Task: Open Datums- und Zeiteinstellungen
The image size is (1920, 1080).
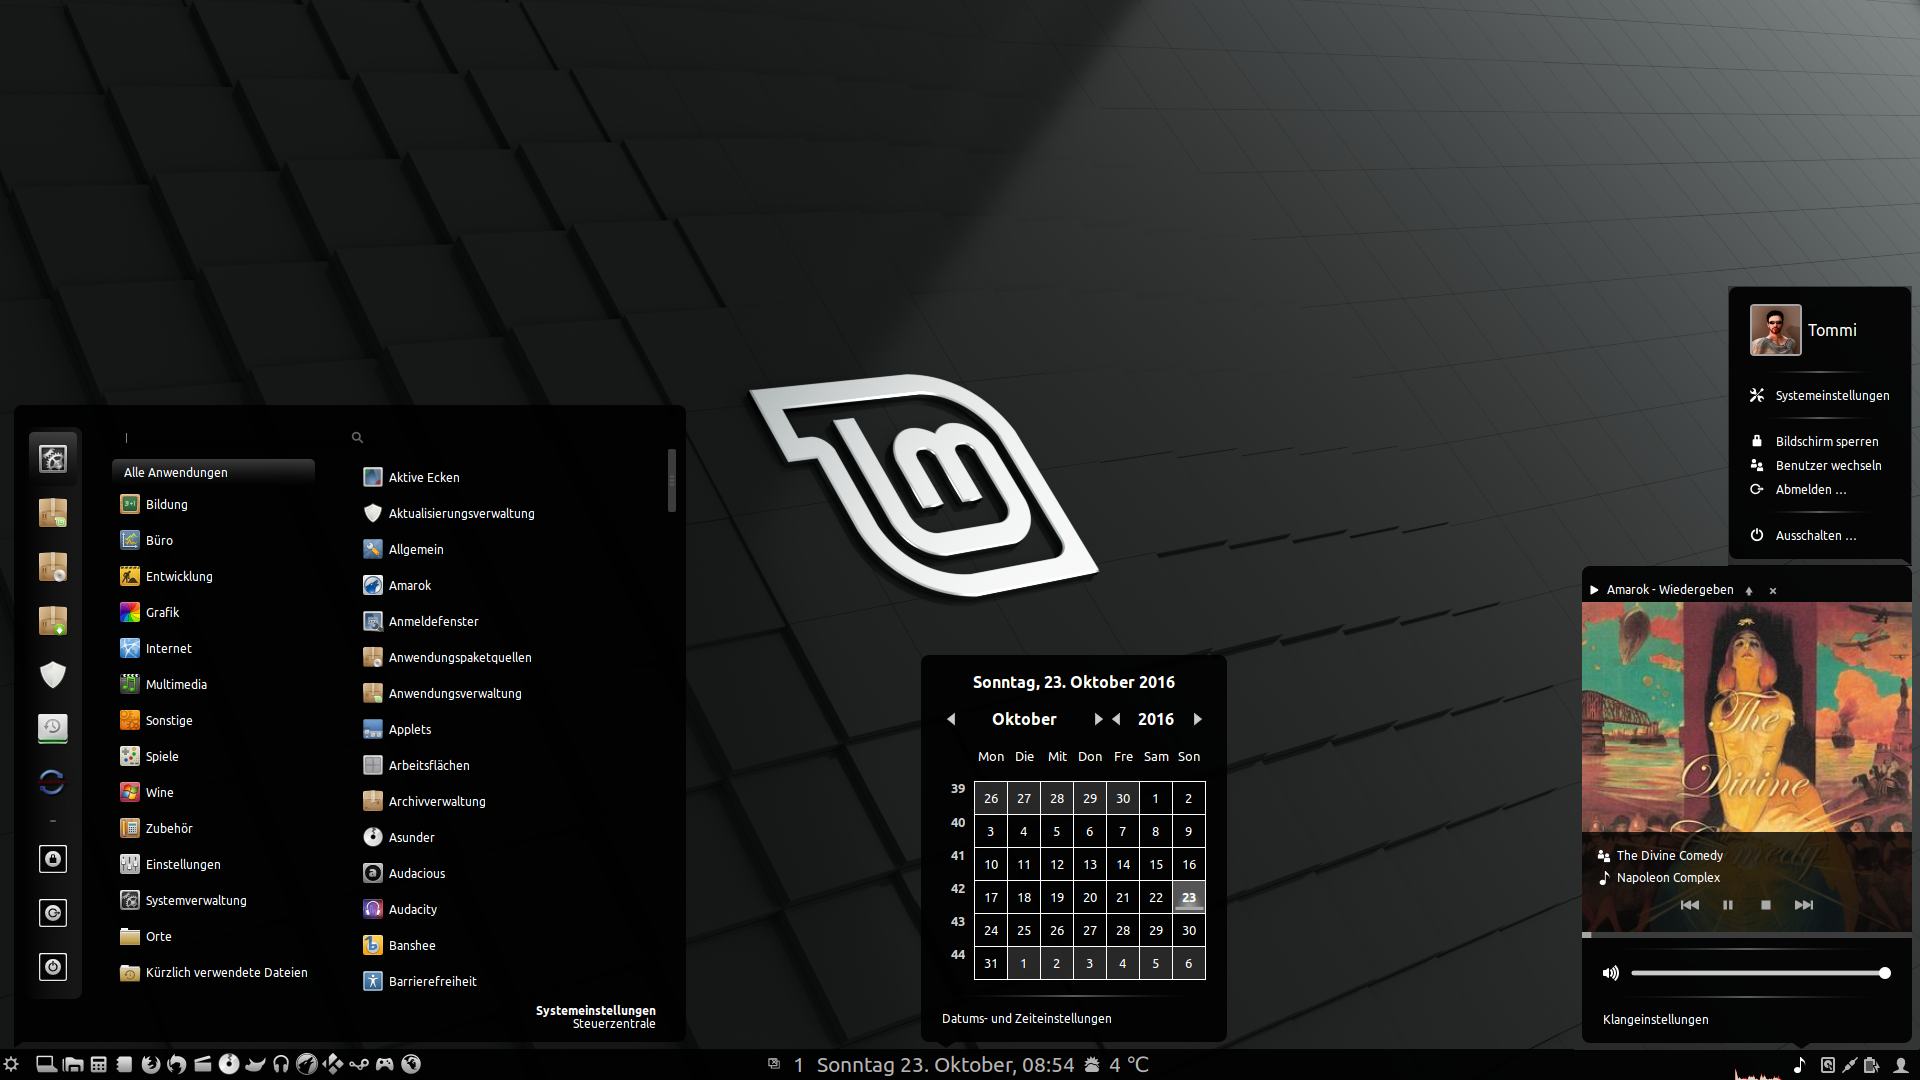Action: coord(1026,1018)
